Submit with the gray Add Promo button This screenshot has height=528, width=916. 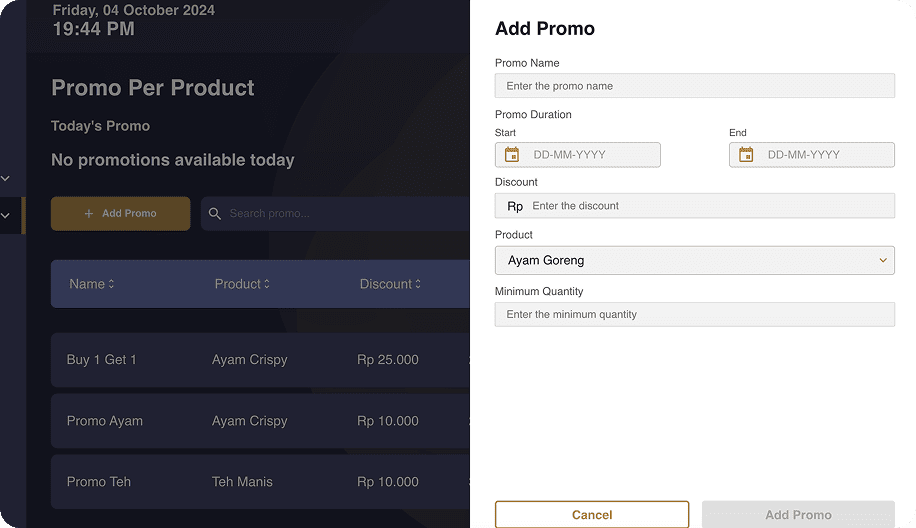[x=798, y=515]
